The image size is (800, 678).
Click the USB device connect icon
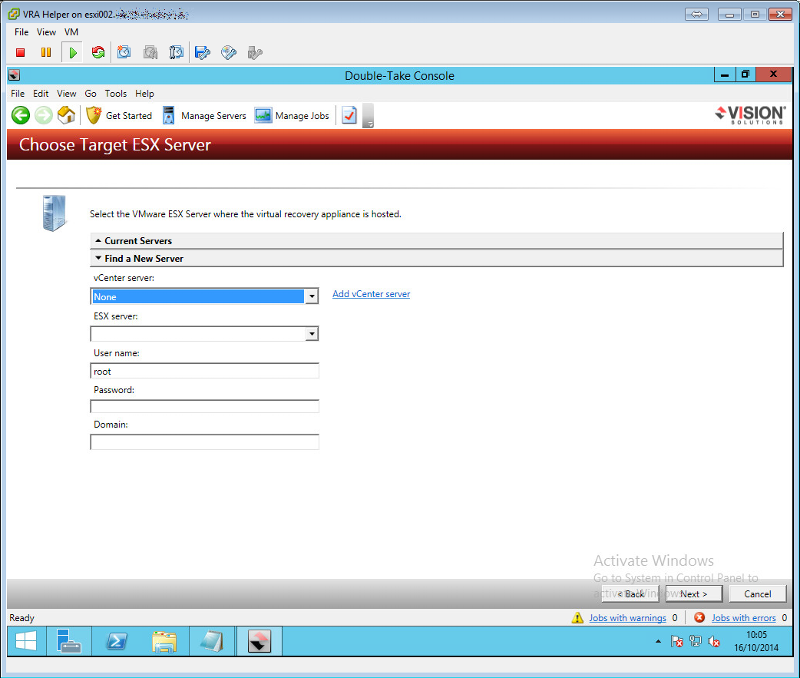[x=255, y=53]
